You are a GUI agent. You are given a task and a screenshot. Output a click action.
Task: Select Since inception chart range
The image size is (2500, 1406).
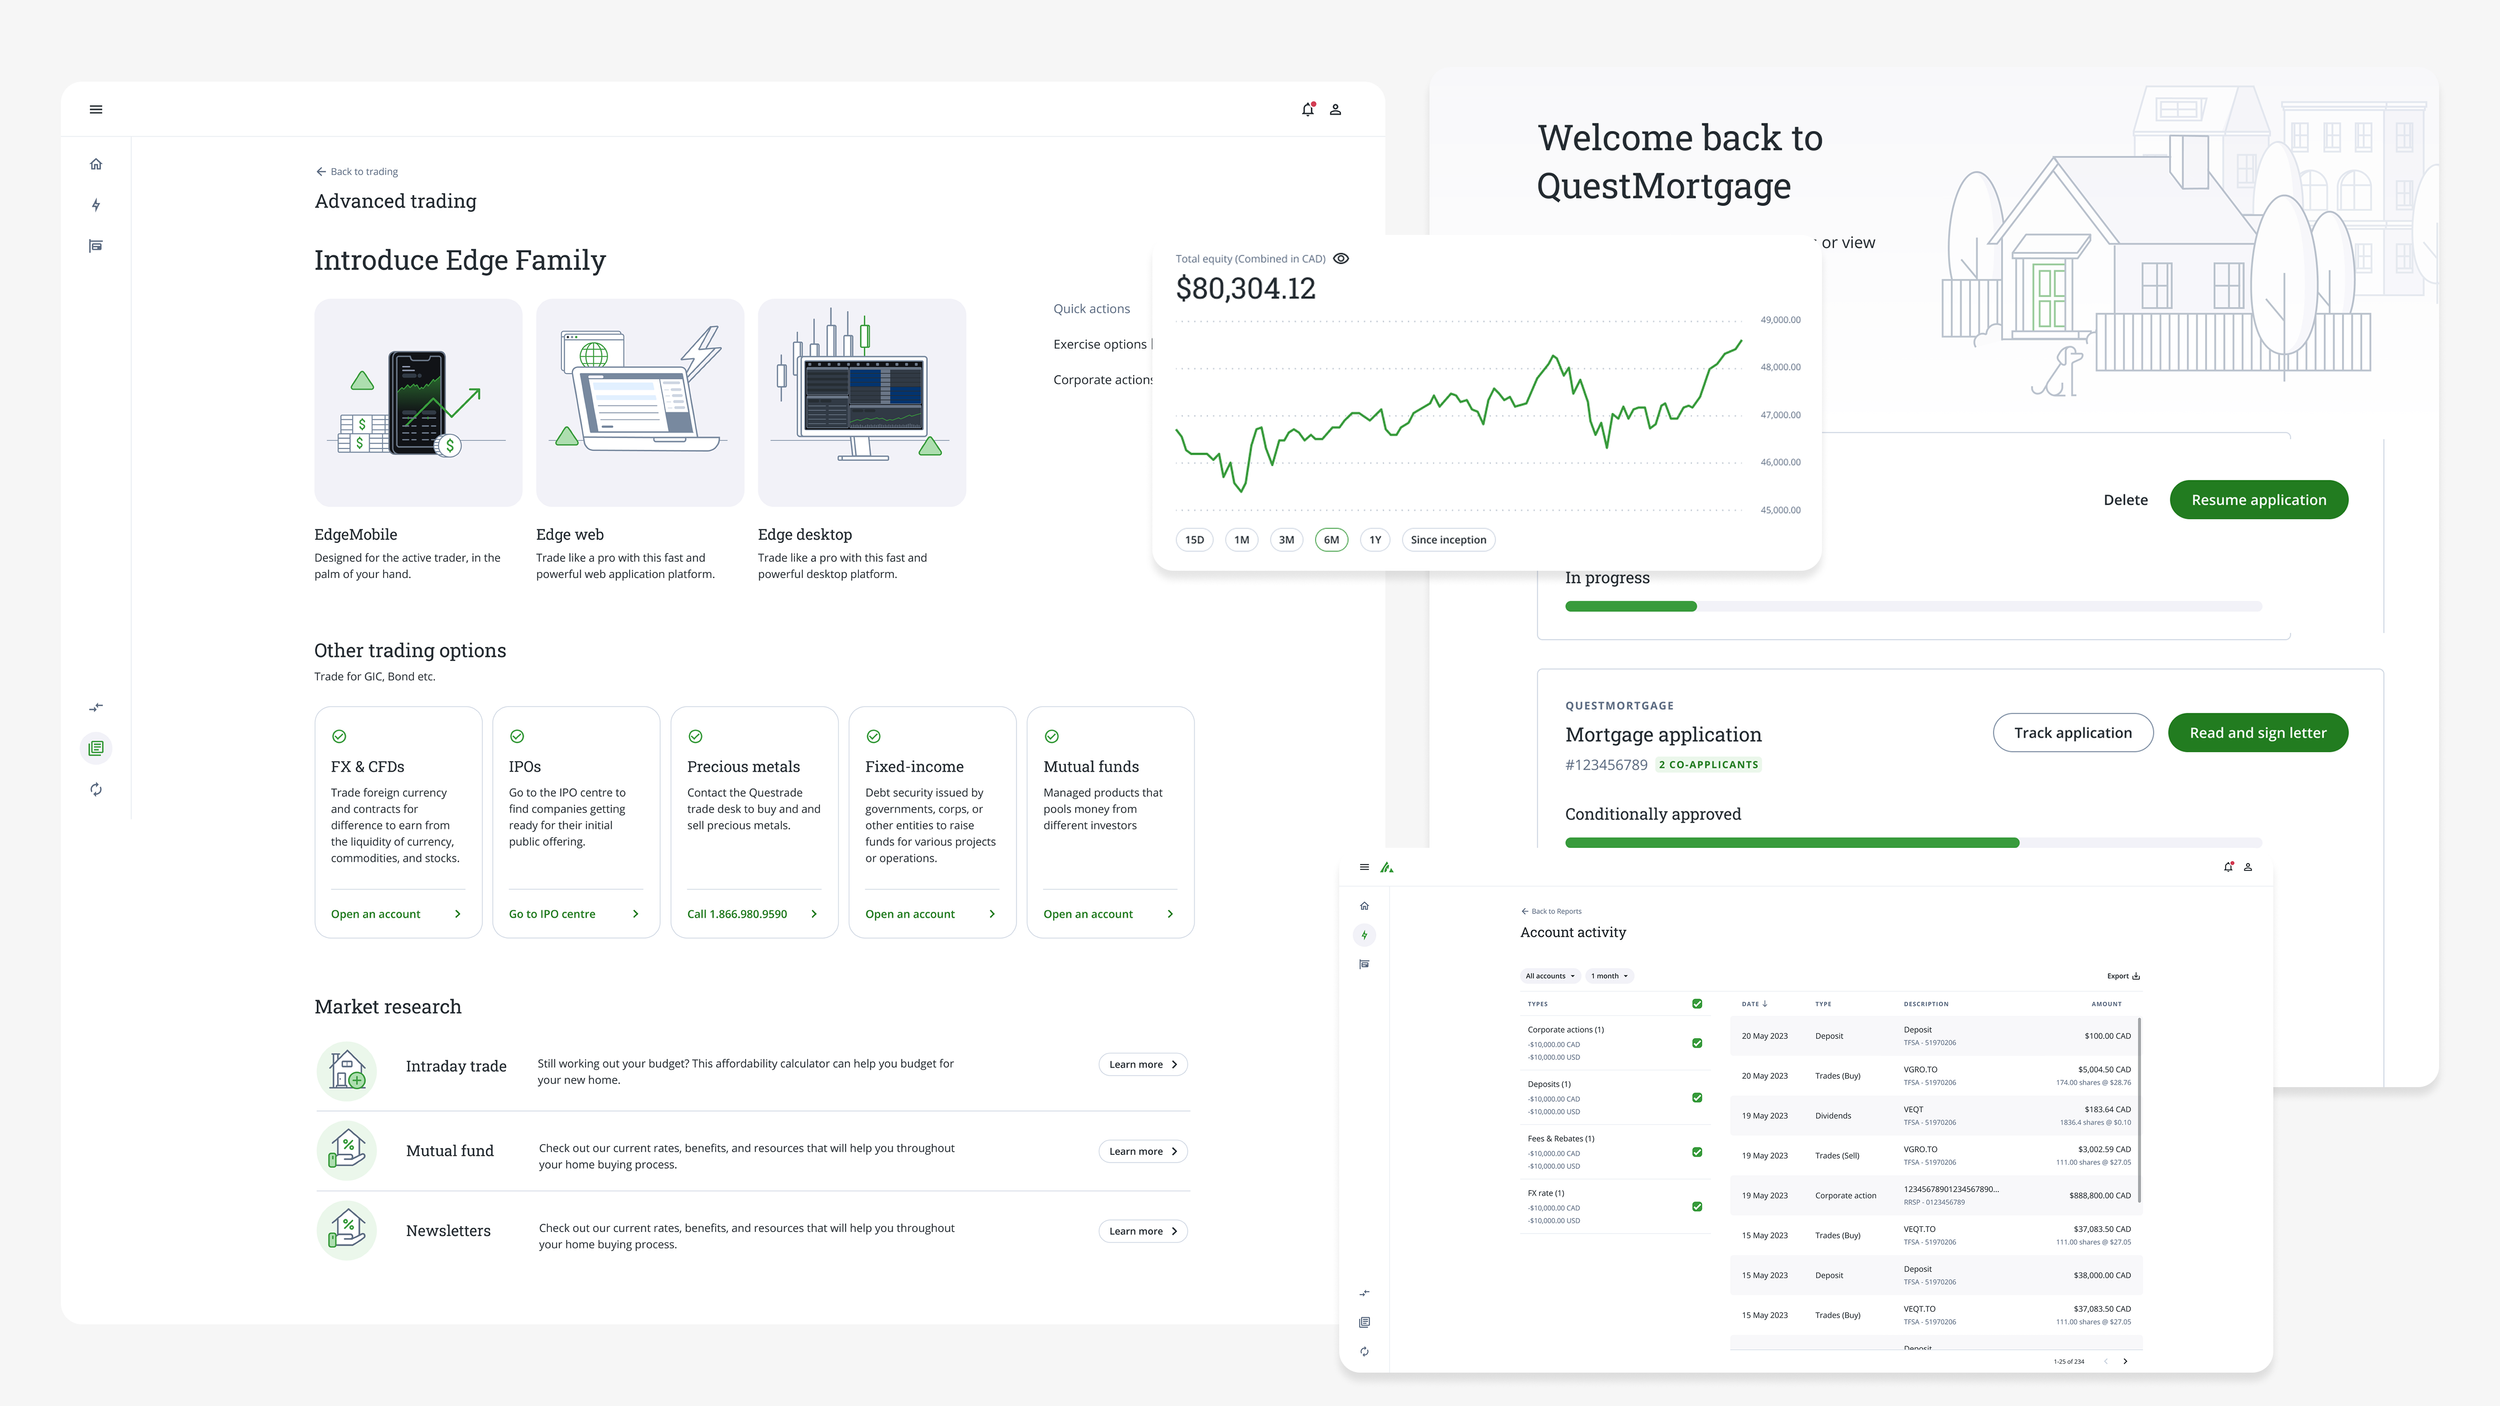[1448, 540]
